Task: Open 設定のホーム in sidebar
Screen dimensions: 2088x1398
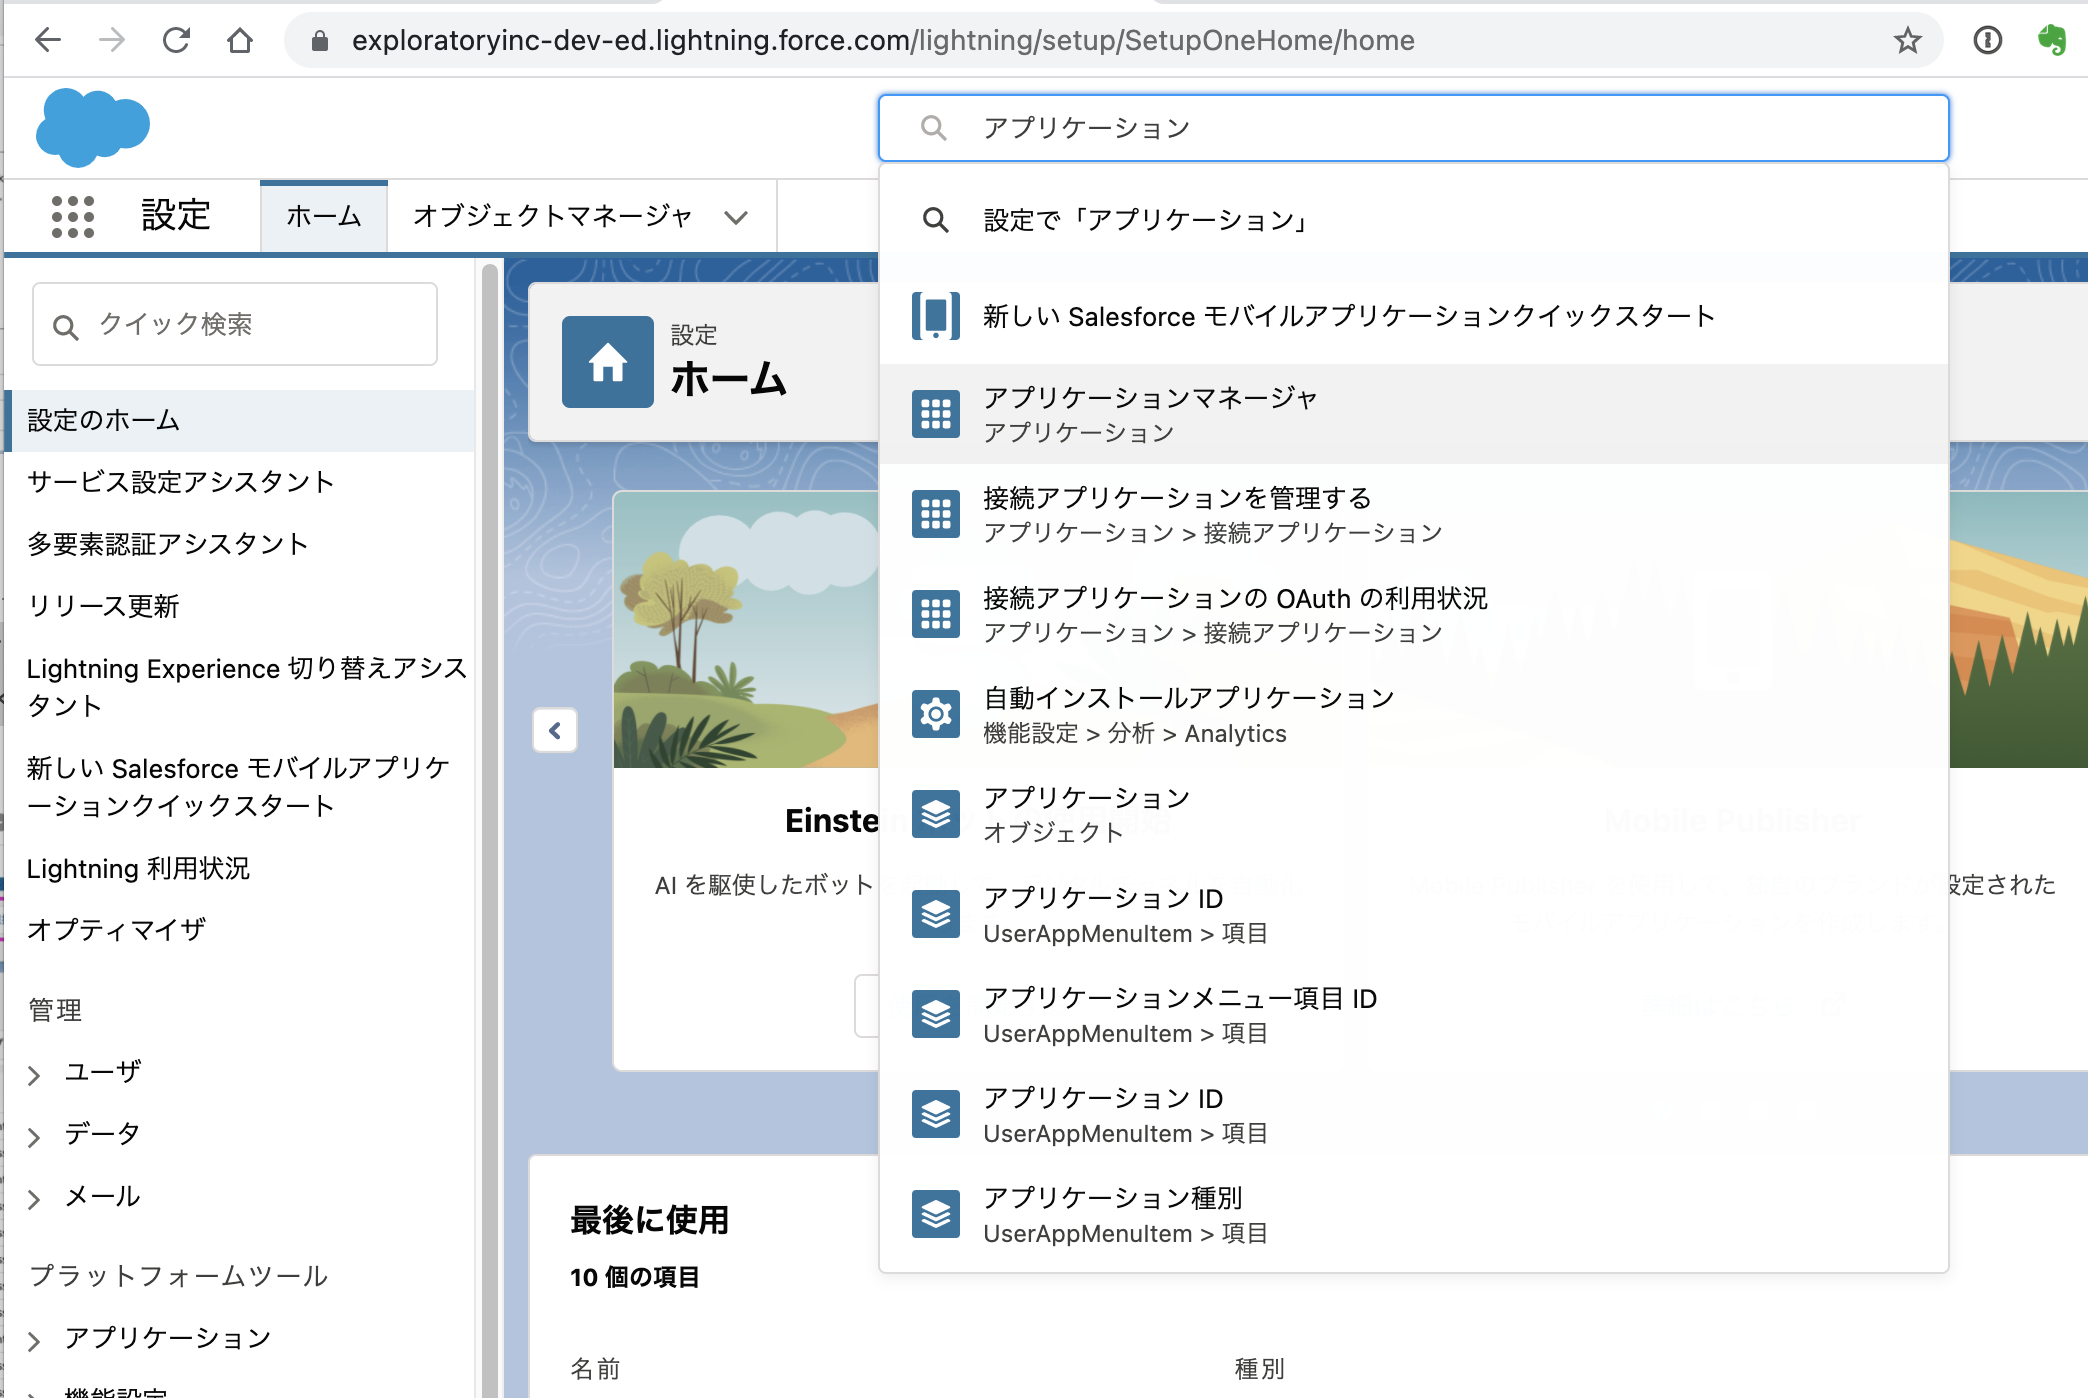Action: click(240, 420)
